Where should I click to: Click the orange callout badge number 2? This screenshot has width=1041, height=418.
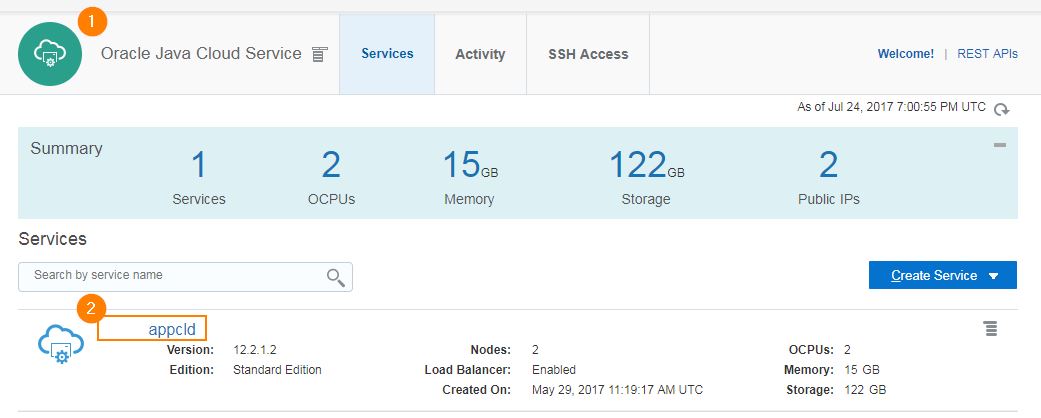92,309
